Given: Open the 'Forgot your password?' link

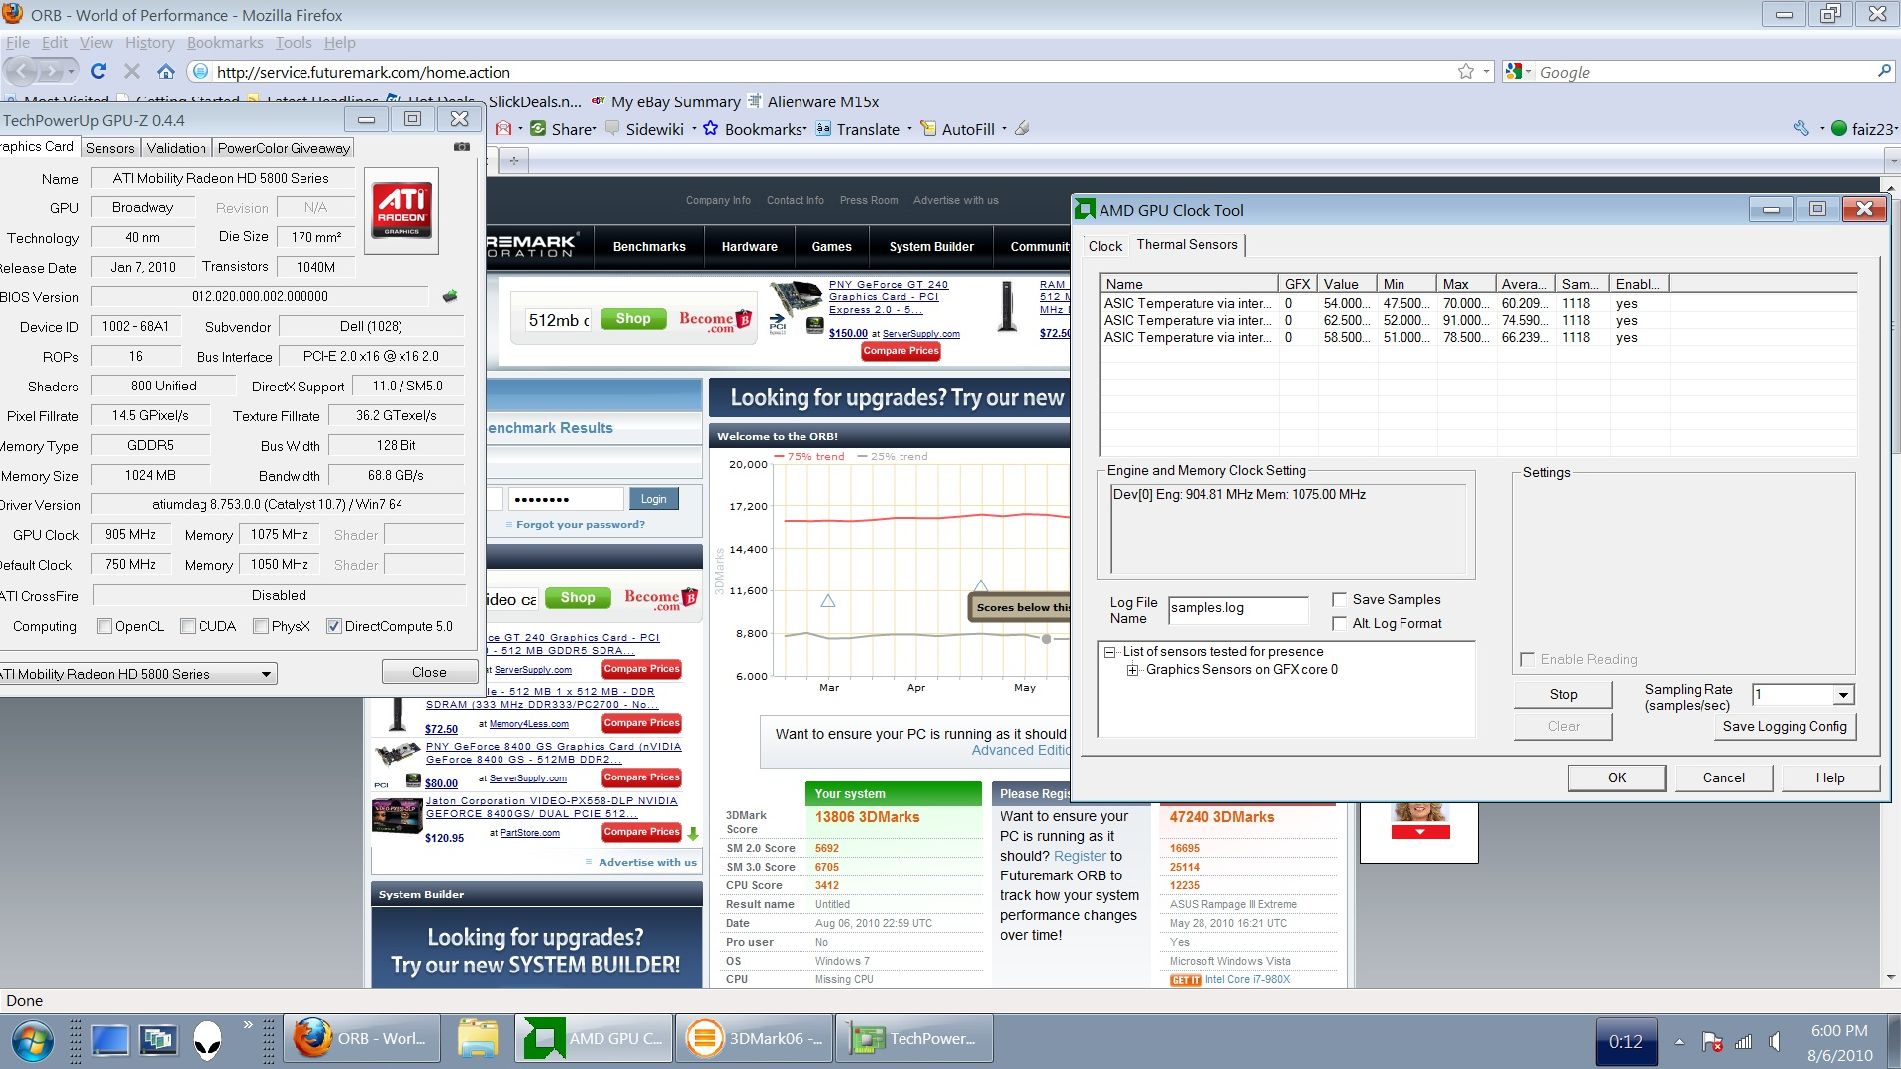Looking at the screenshot, I should pyautogui.click(x=580, y=524).
